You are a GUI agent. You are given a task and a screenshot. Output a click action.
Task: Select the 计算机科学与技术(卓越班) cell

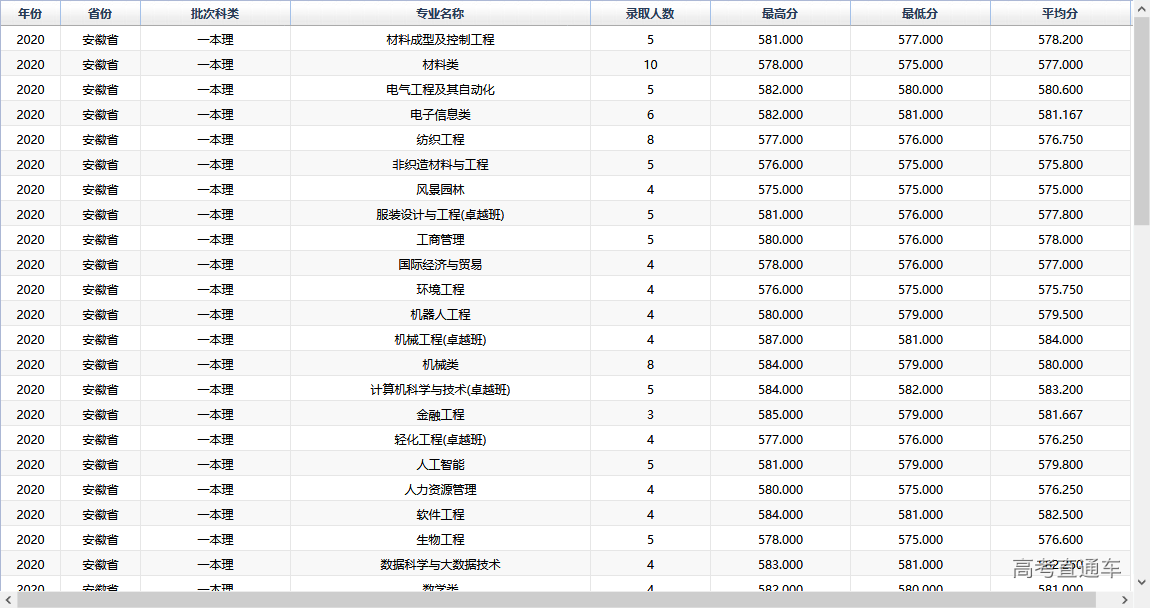[x=440, y=390]
